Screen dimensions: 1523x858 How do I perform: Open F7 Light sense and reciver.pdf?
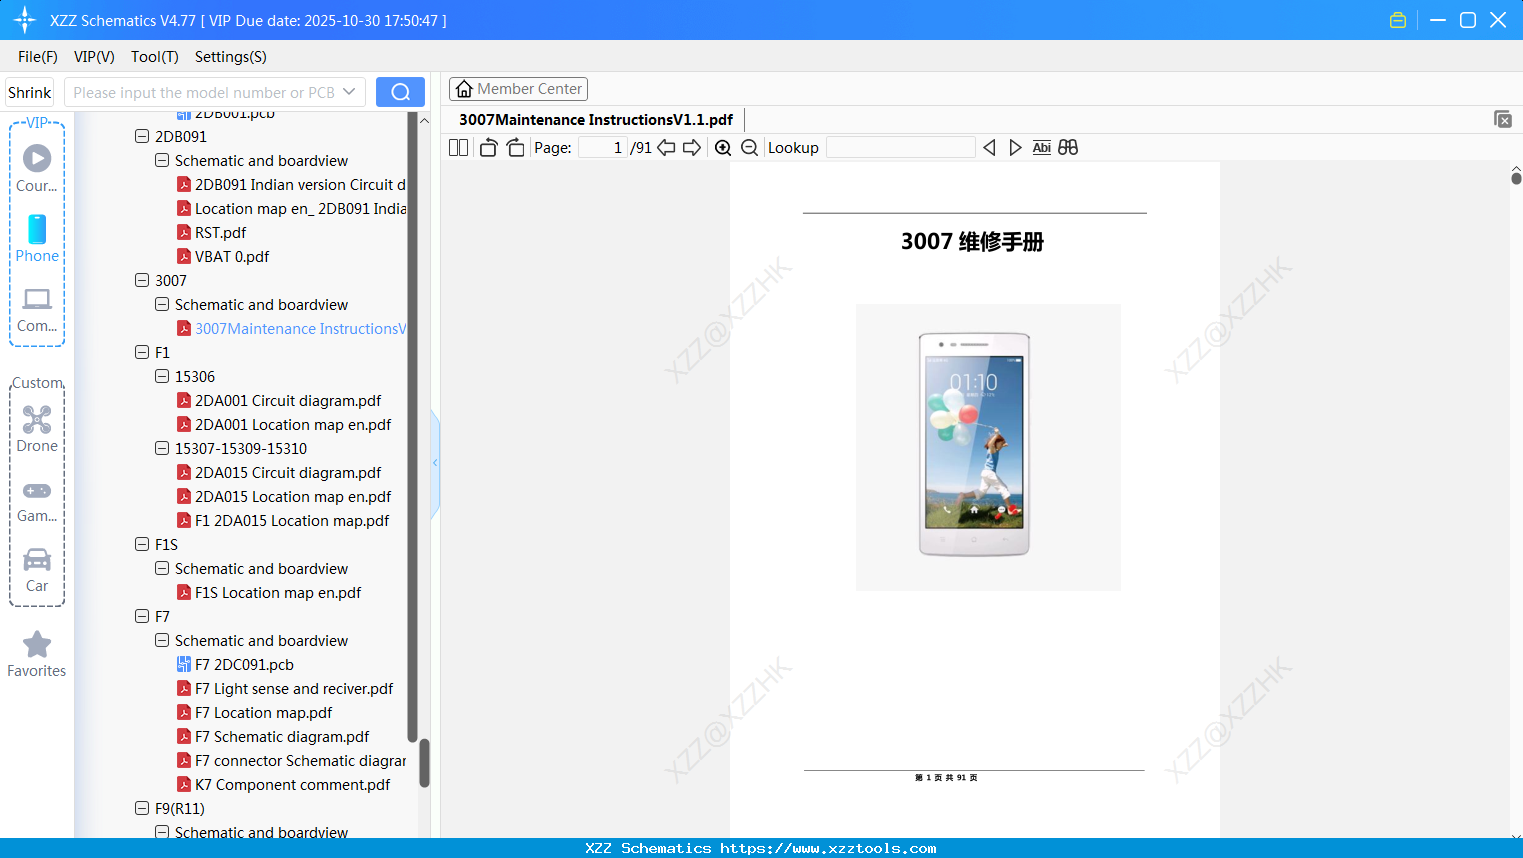pyautogui.click(x=294, y=688)
